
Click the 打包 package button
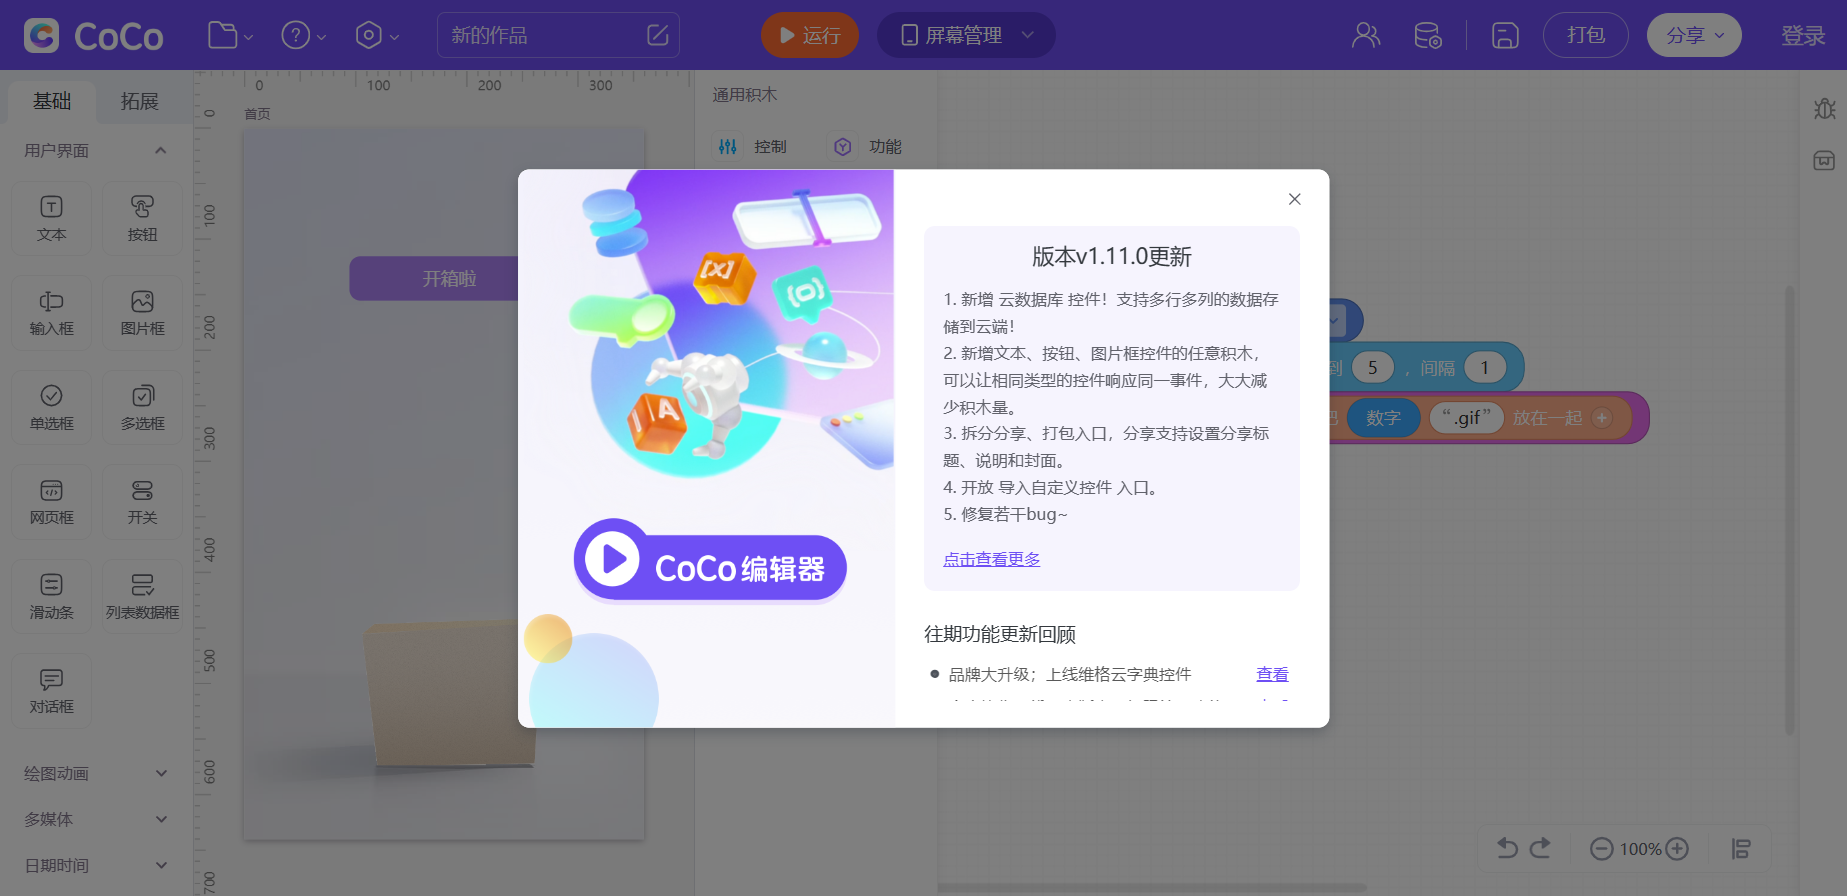pos(1586,35)
